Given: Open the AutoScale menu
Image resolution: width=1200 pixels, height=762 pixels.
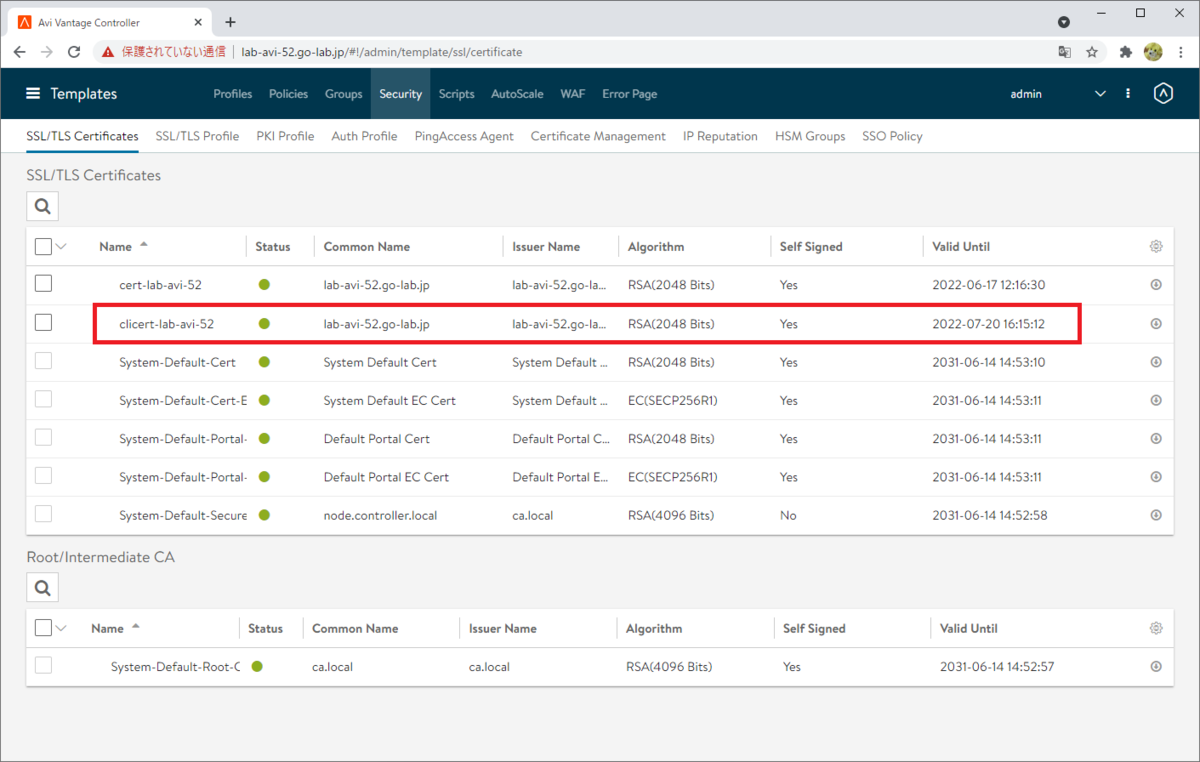Looking at the screenshot, I should pyautogui.click(x=517, y=94).
